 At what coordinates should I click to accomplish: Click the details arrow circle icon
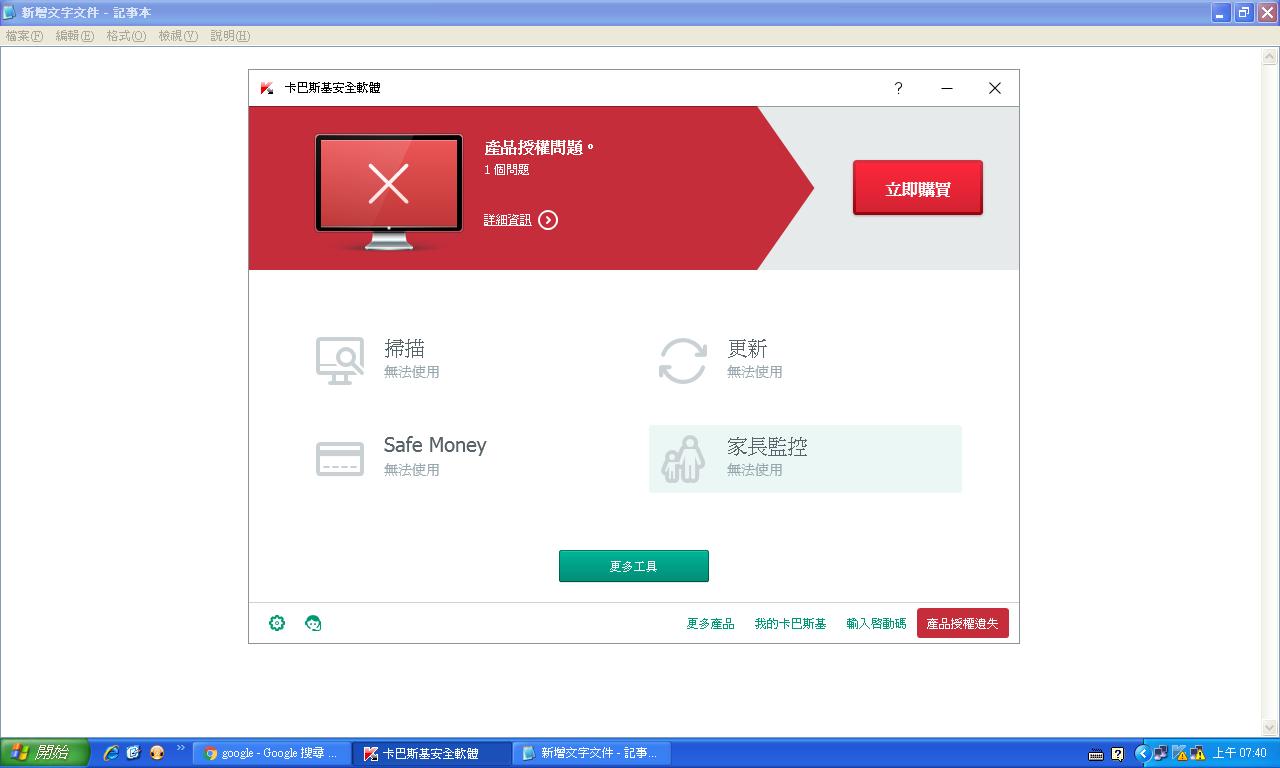click(x=548, y=220)
